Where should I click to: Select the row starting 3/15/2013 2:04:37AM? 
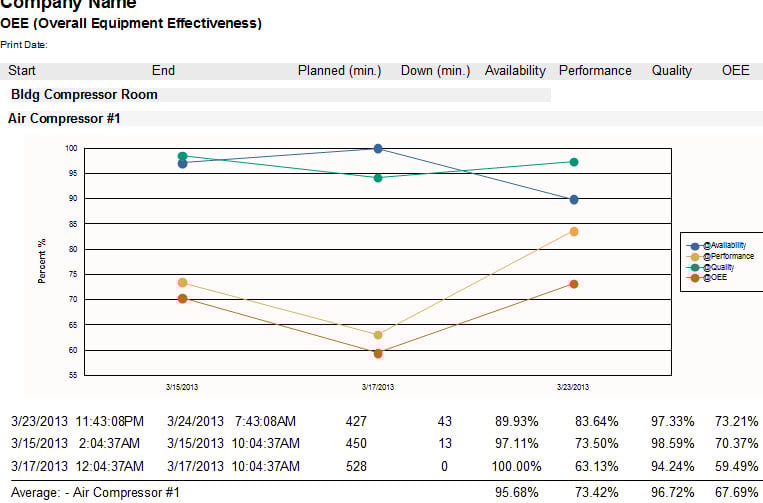pos(384,444)
